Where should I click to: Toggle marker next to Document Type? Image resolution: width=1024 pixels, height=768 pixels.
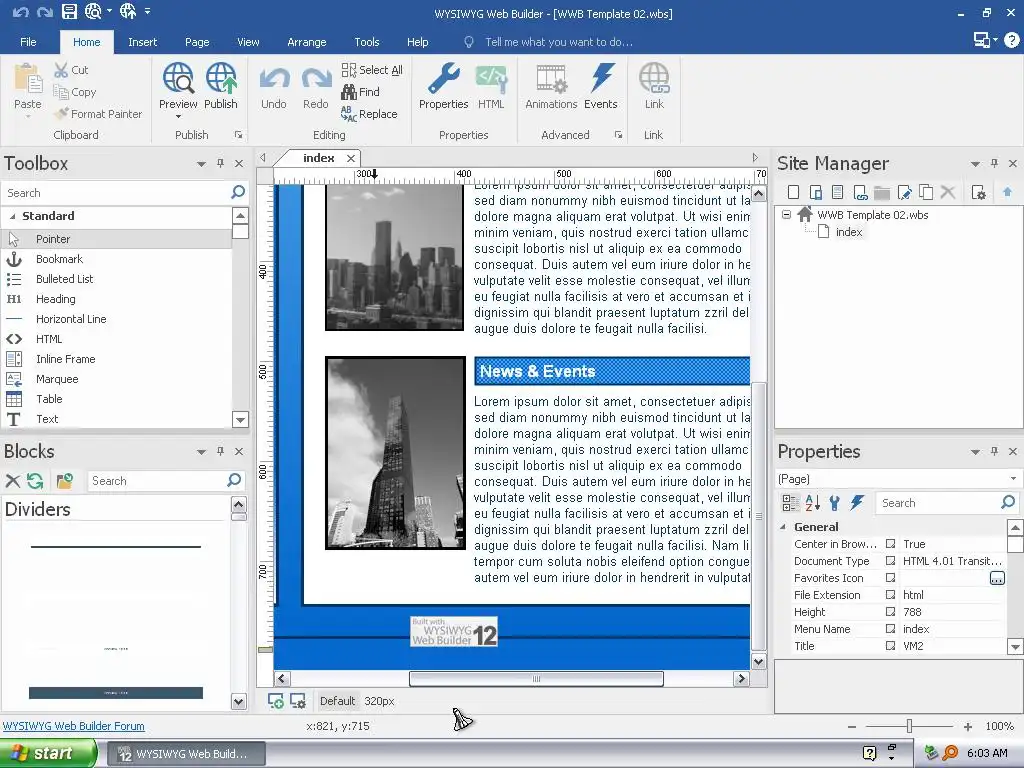tap(890, 561)
